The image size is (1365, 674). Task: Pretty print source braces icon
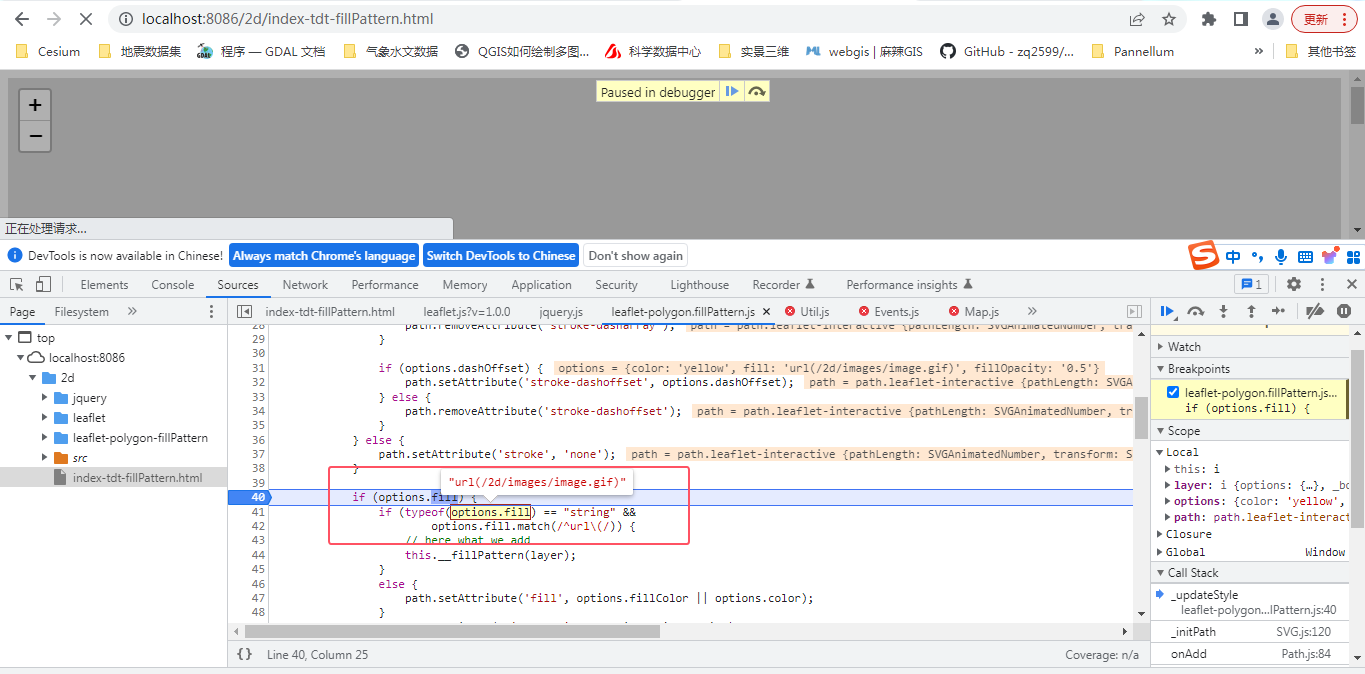point(245,654)
